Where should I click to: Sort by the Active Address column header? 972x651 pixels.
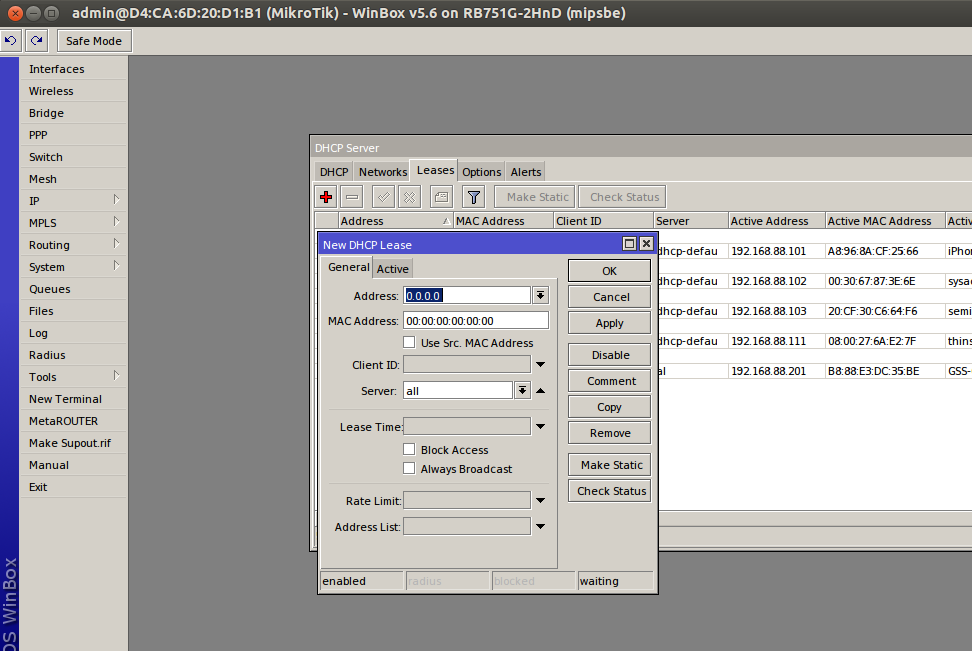pos(776,221)
